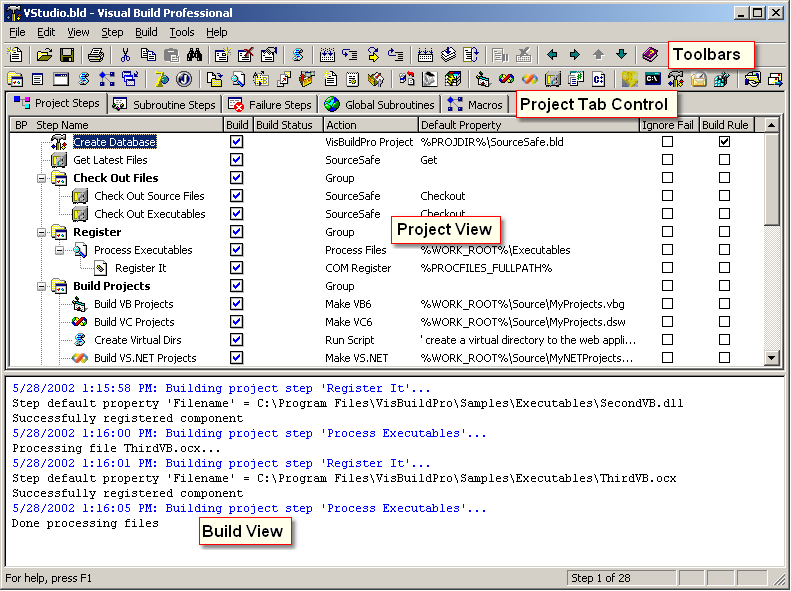Check Build Rule for Build VC Projects
791x591 pixels.
click(x=724, y=322)
